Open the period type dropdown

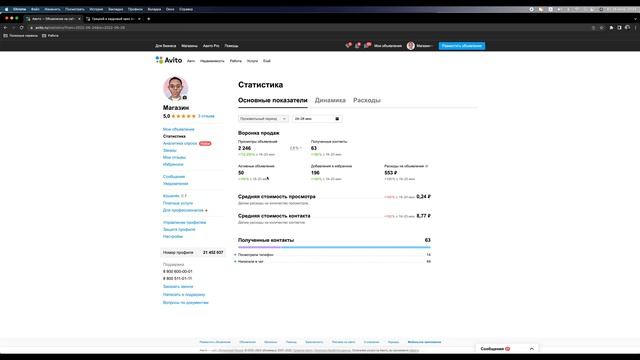(x=263, y=119)
